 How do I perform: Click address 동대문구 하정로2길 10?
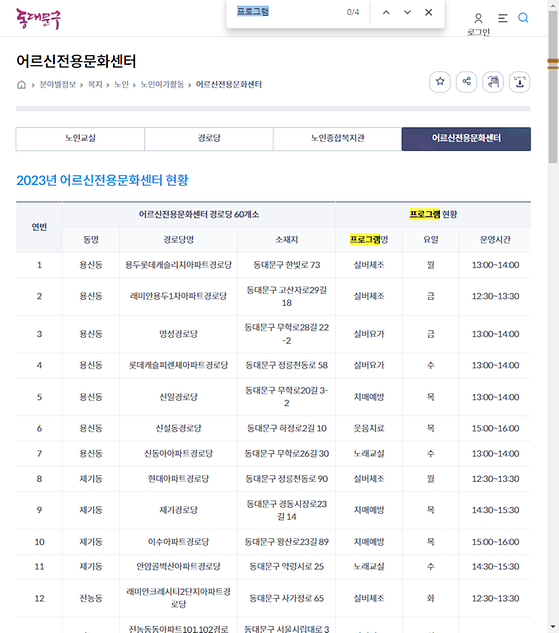click(x=287, y=428)
